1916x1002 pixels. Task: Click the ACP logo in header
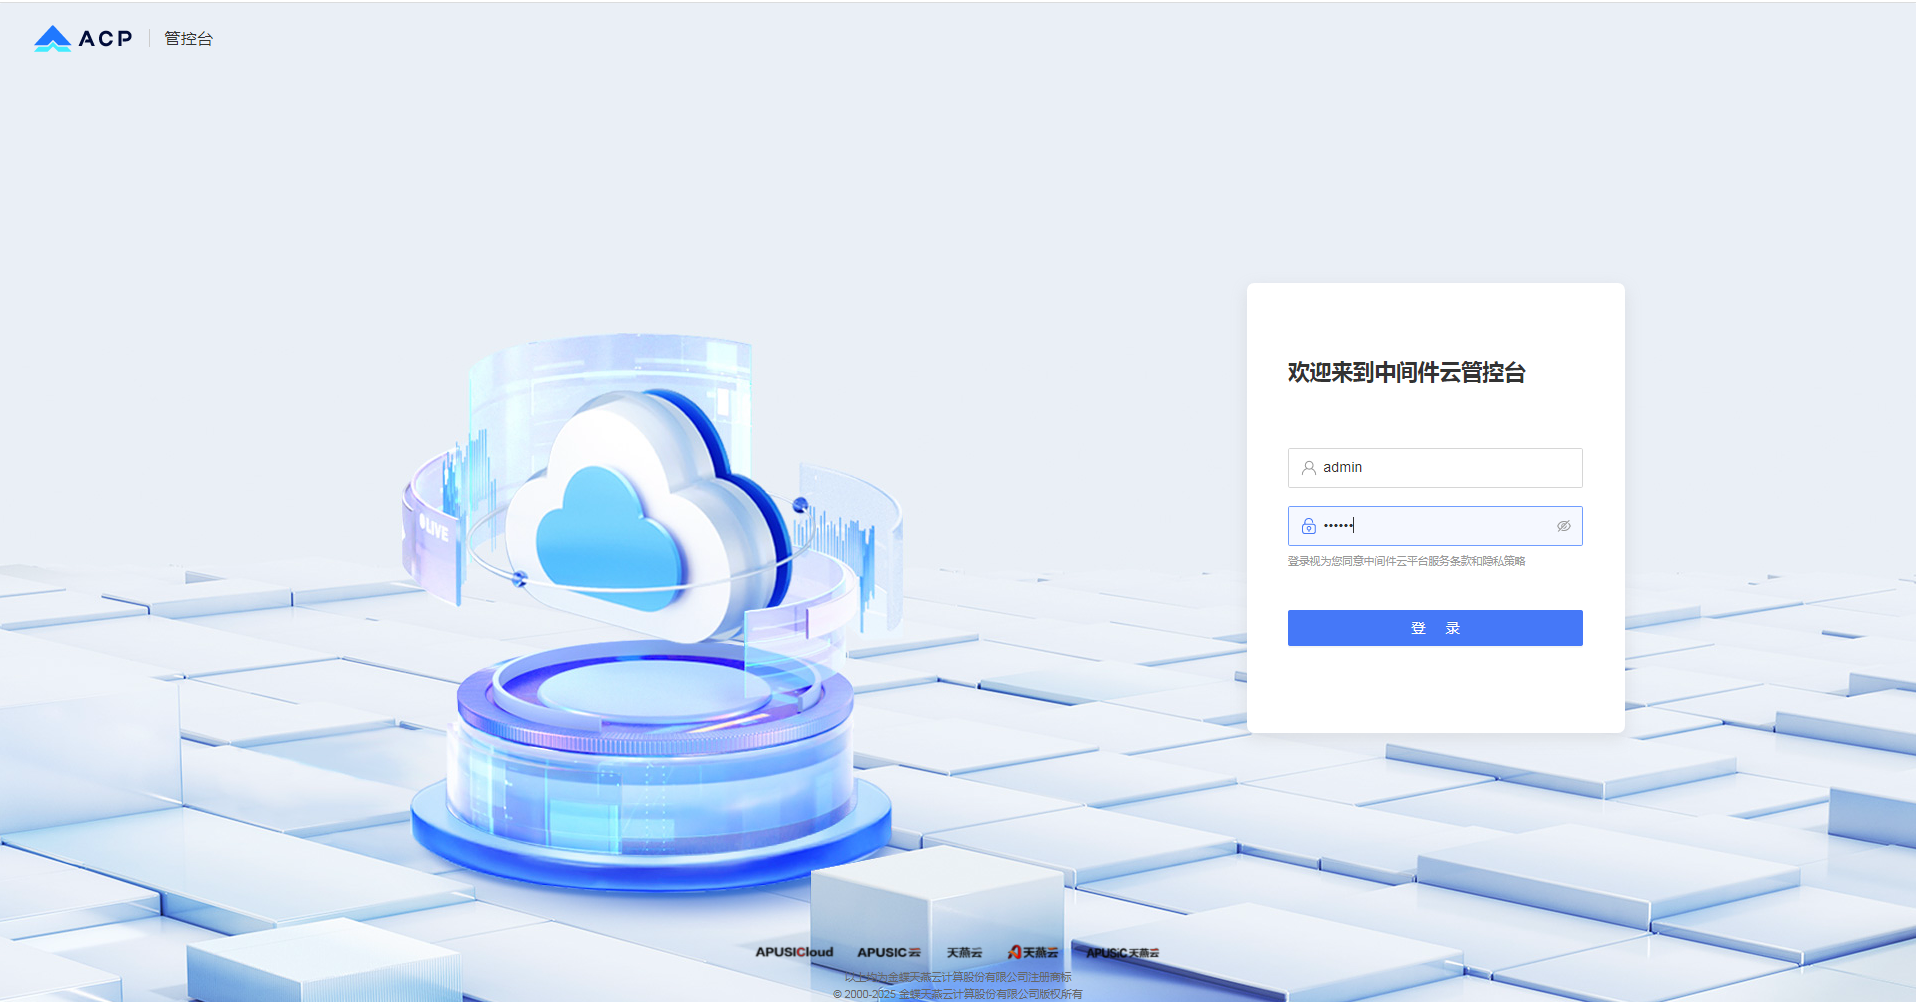point(83,38)
